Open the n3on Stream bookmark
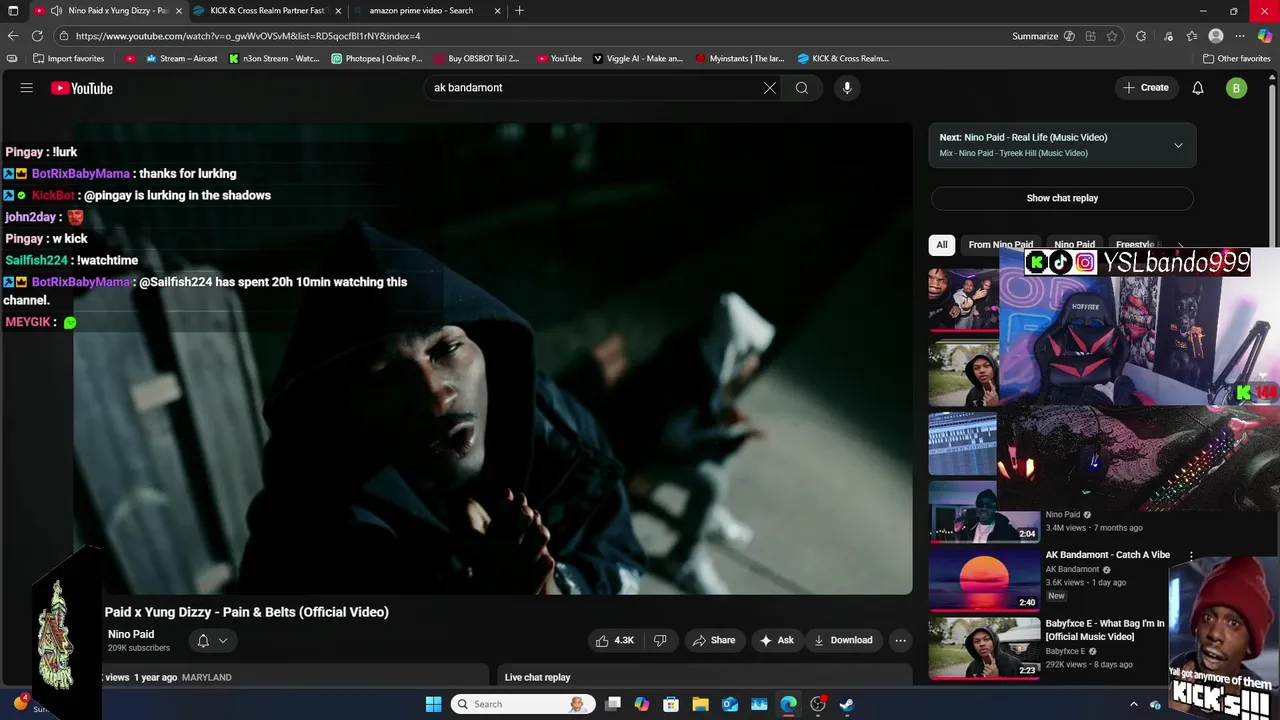1280x720 pixels. click(274, 59)
